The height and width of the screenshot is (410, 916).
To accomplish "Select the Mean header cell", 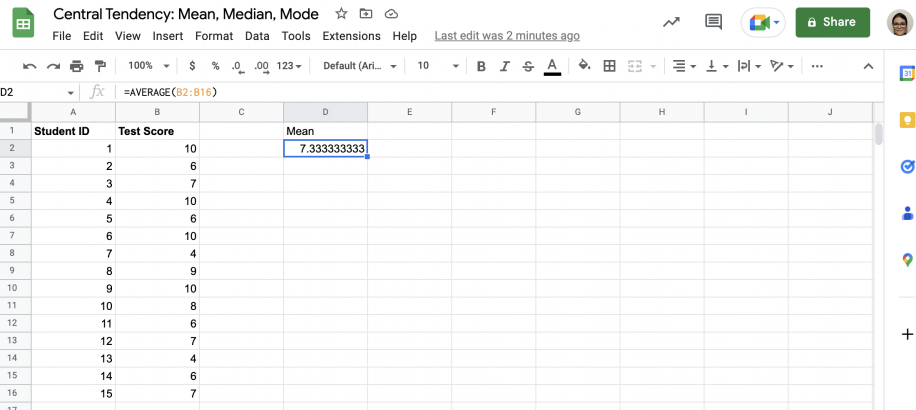I will pyautogui.click(x=325, y=131).
